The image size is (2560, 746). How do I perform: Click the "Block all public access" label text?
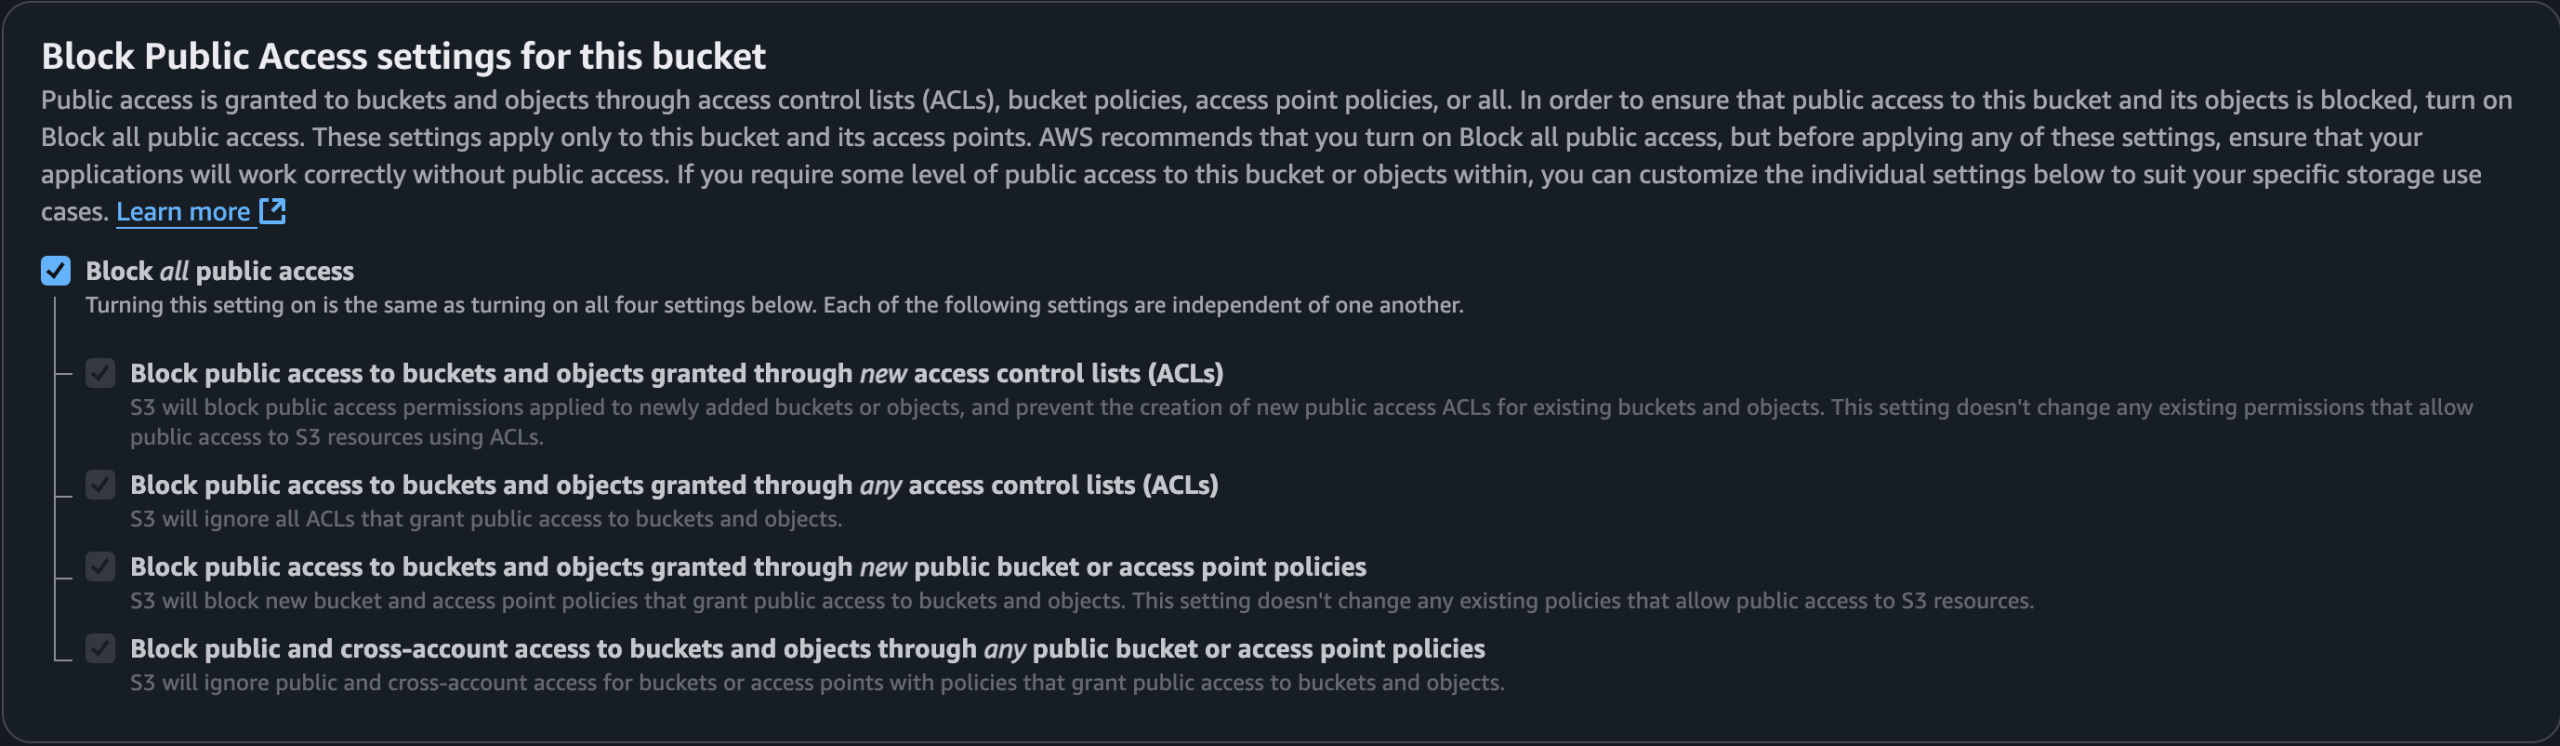220,271
